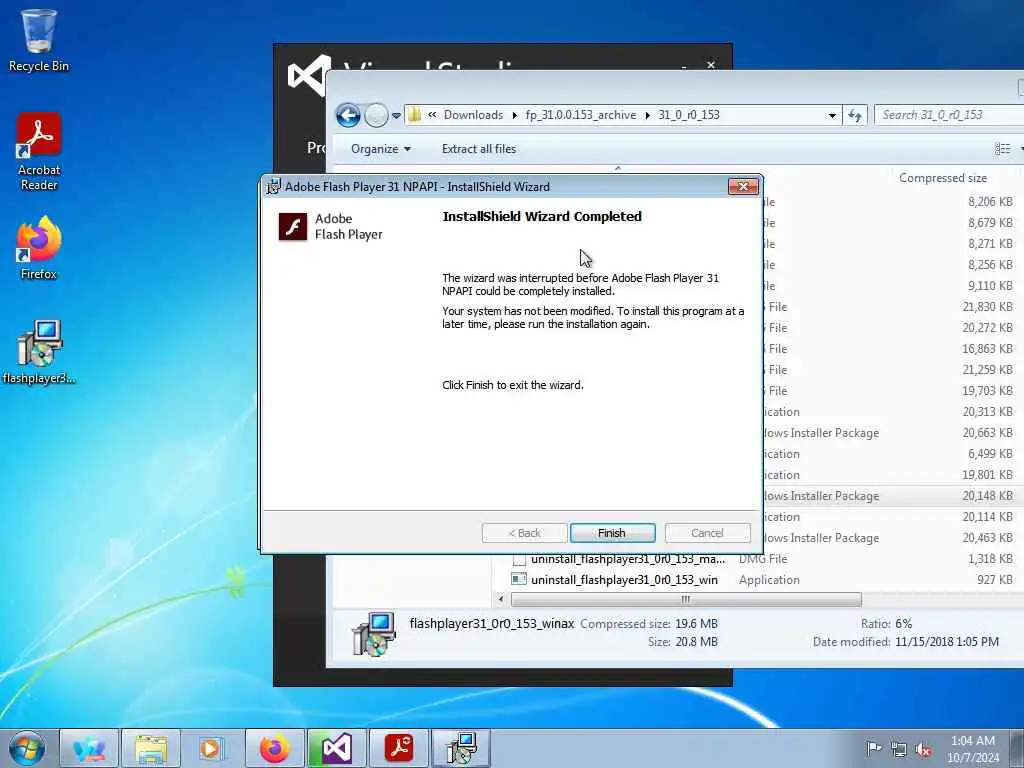This screenshot has height=768, width=1024.
Task: Open Acrobat Reader desktop shortcut
Action: (39, 152)
